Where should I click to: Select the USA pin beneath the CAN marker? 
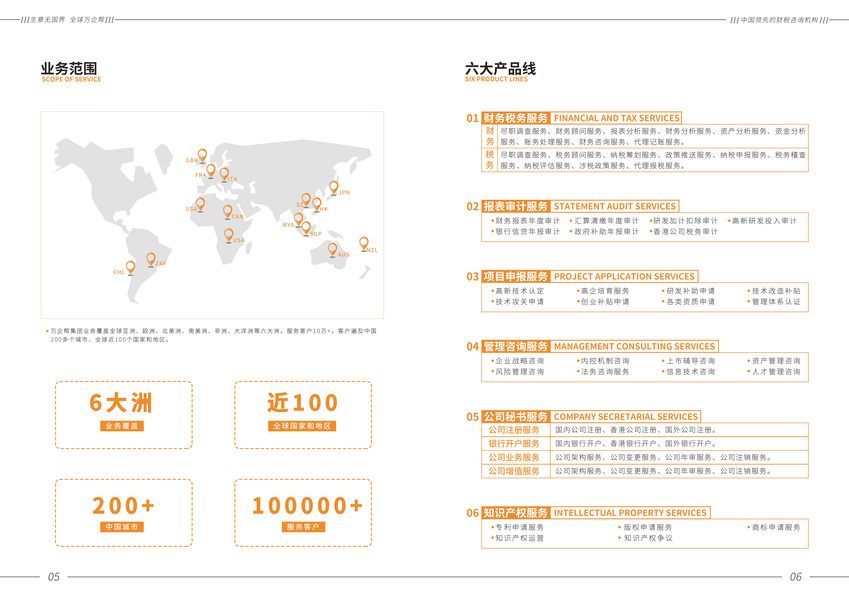pyautogui.click(x=228, y=236)
